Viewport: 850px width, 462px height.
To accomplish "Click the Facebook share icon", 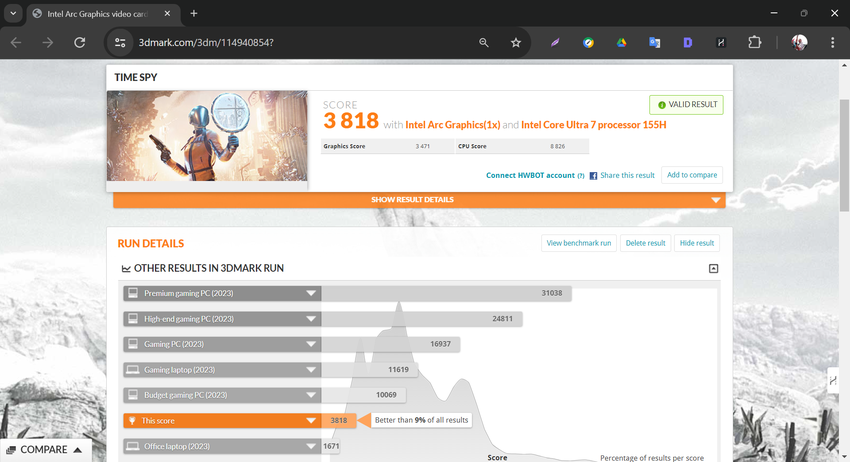I will point(593,176).
